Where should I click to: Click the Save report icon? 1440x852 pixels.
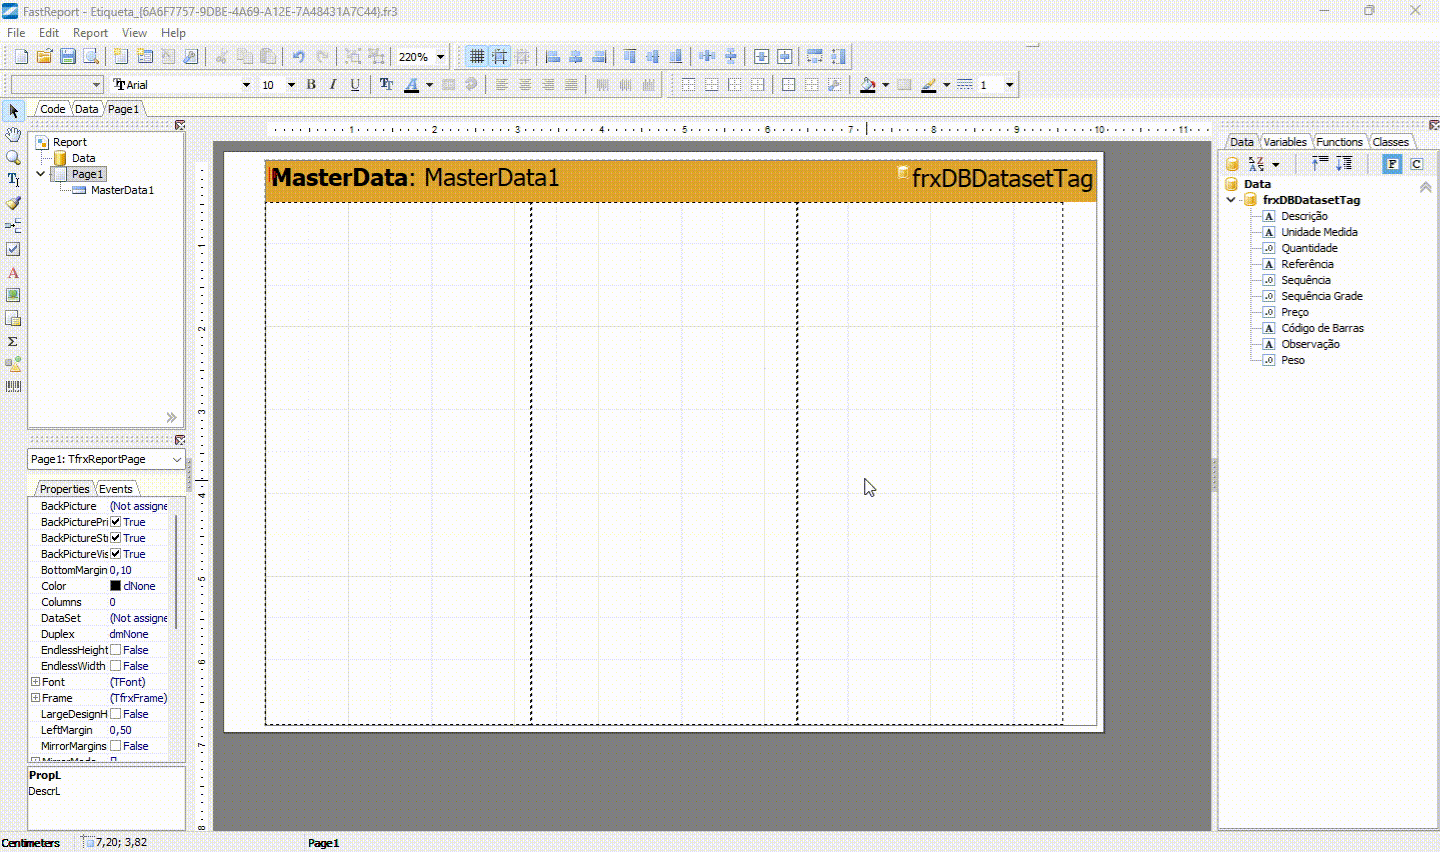click(68, 57)
